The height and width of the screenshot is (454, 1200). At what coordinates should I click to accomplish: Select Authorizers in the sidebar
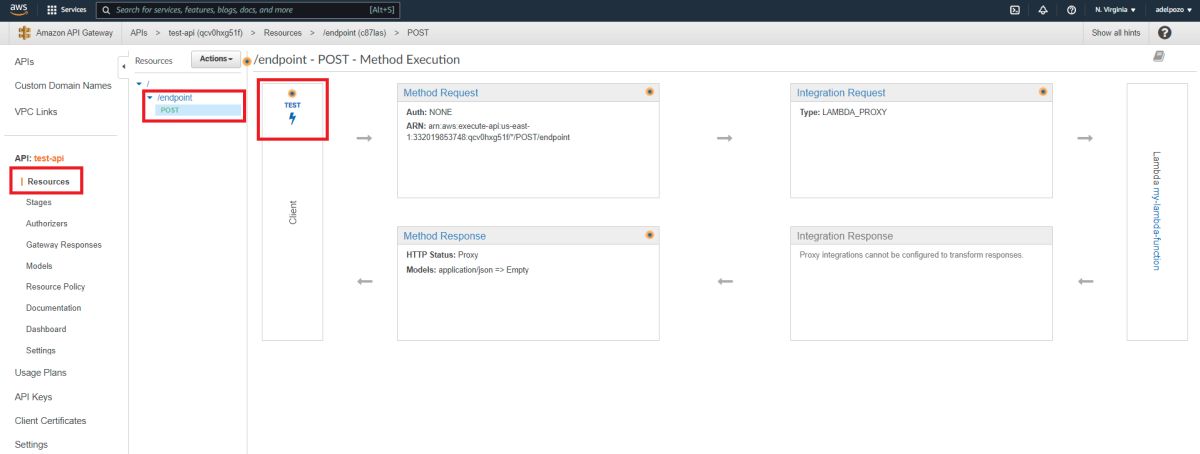click(47, 223)
